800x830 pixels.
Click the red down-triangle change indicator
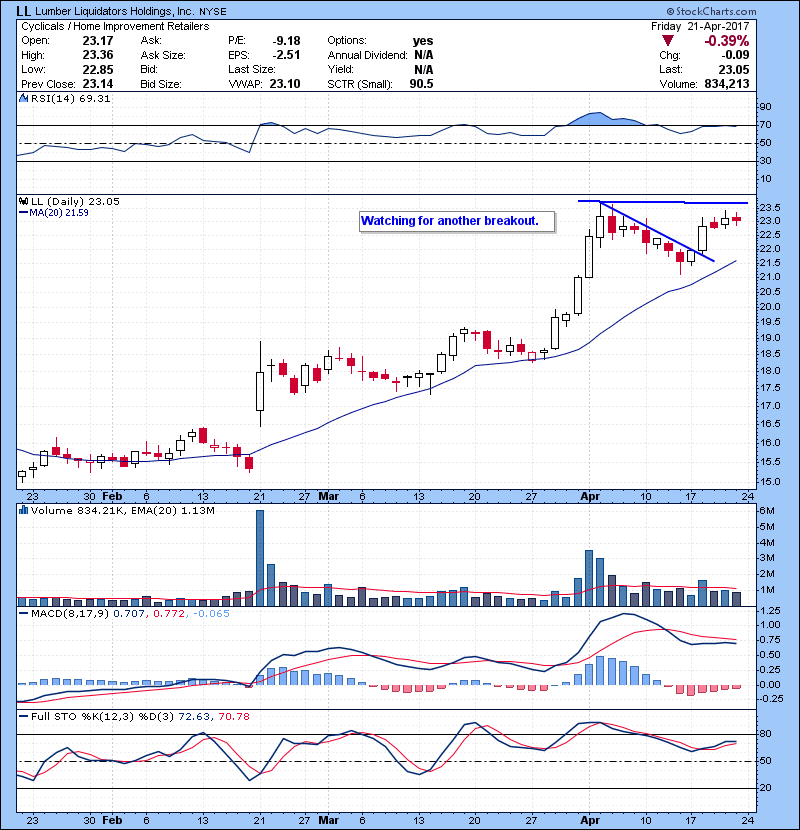click(668, 41)
